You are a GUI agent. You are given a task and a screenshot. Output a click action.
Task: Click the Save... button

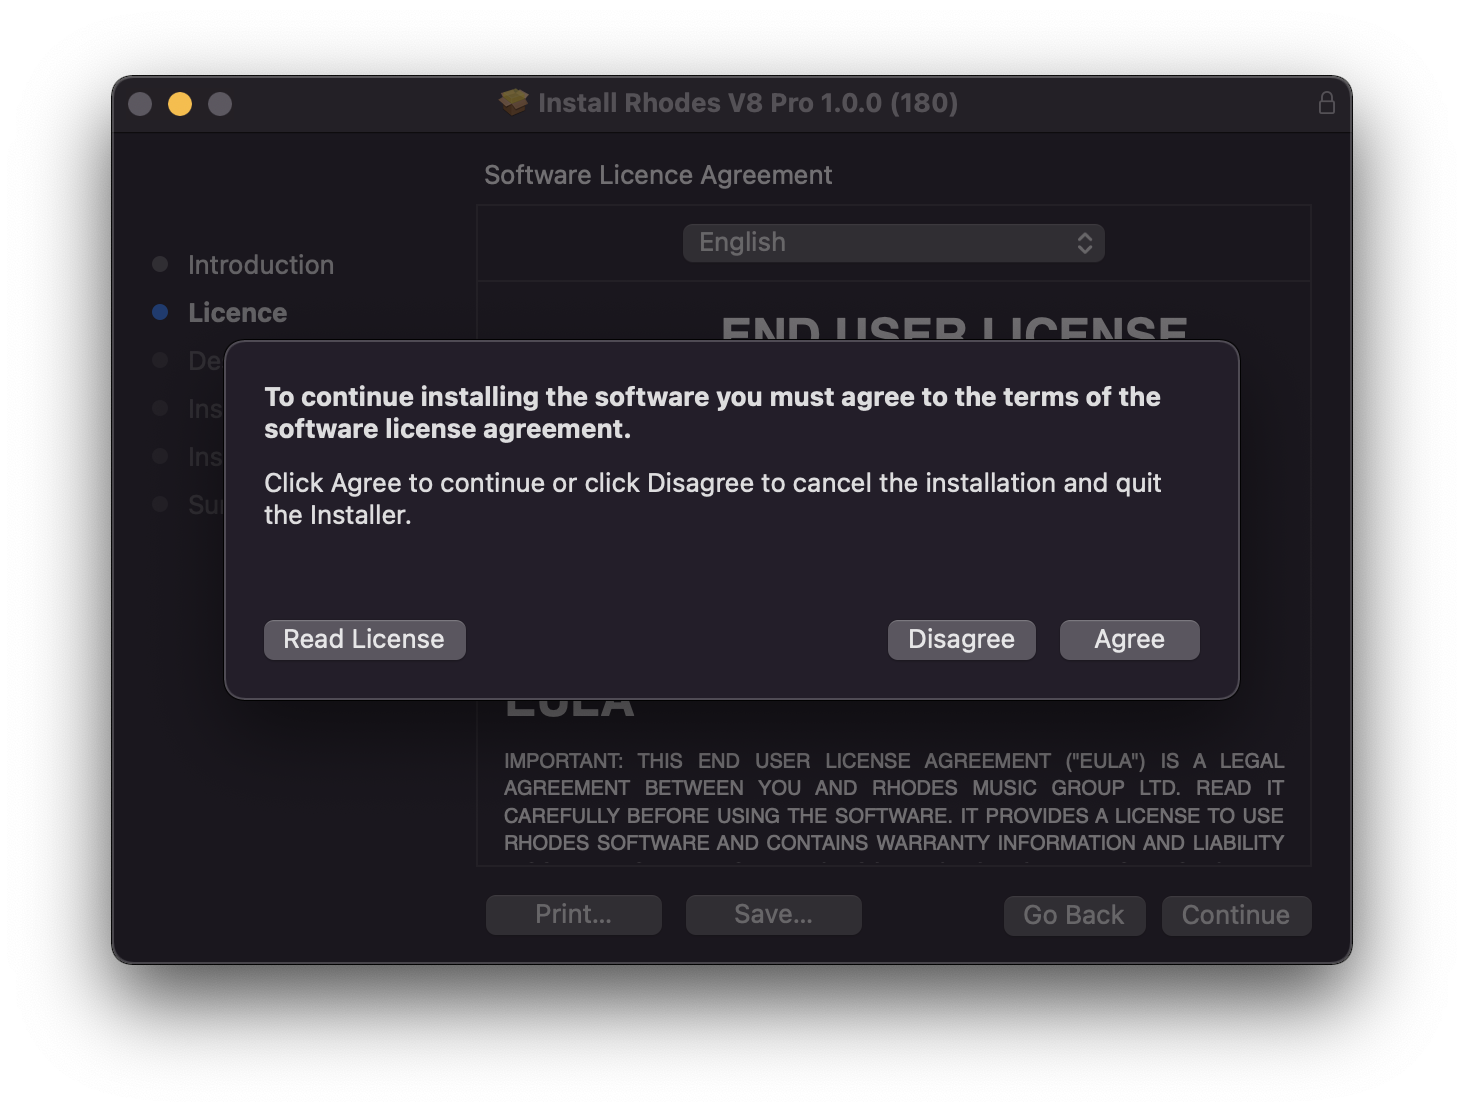click(x=773, y=915)
